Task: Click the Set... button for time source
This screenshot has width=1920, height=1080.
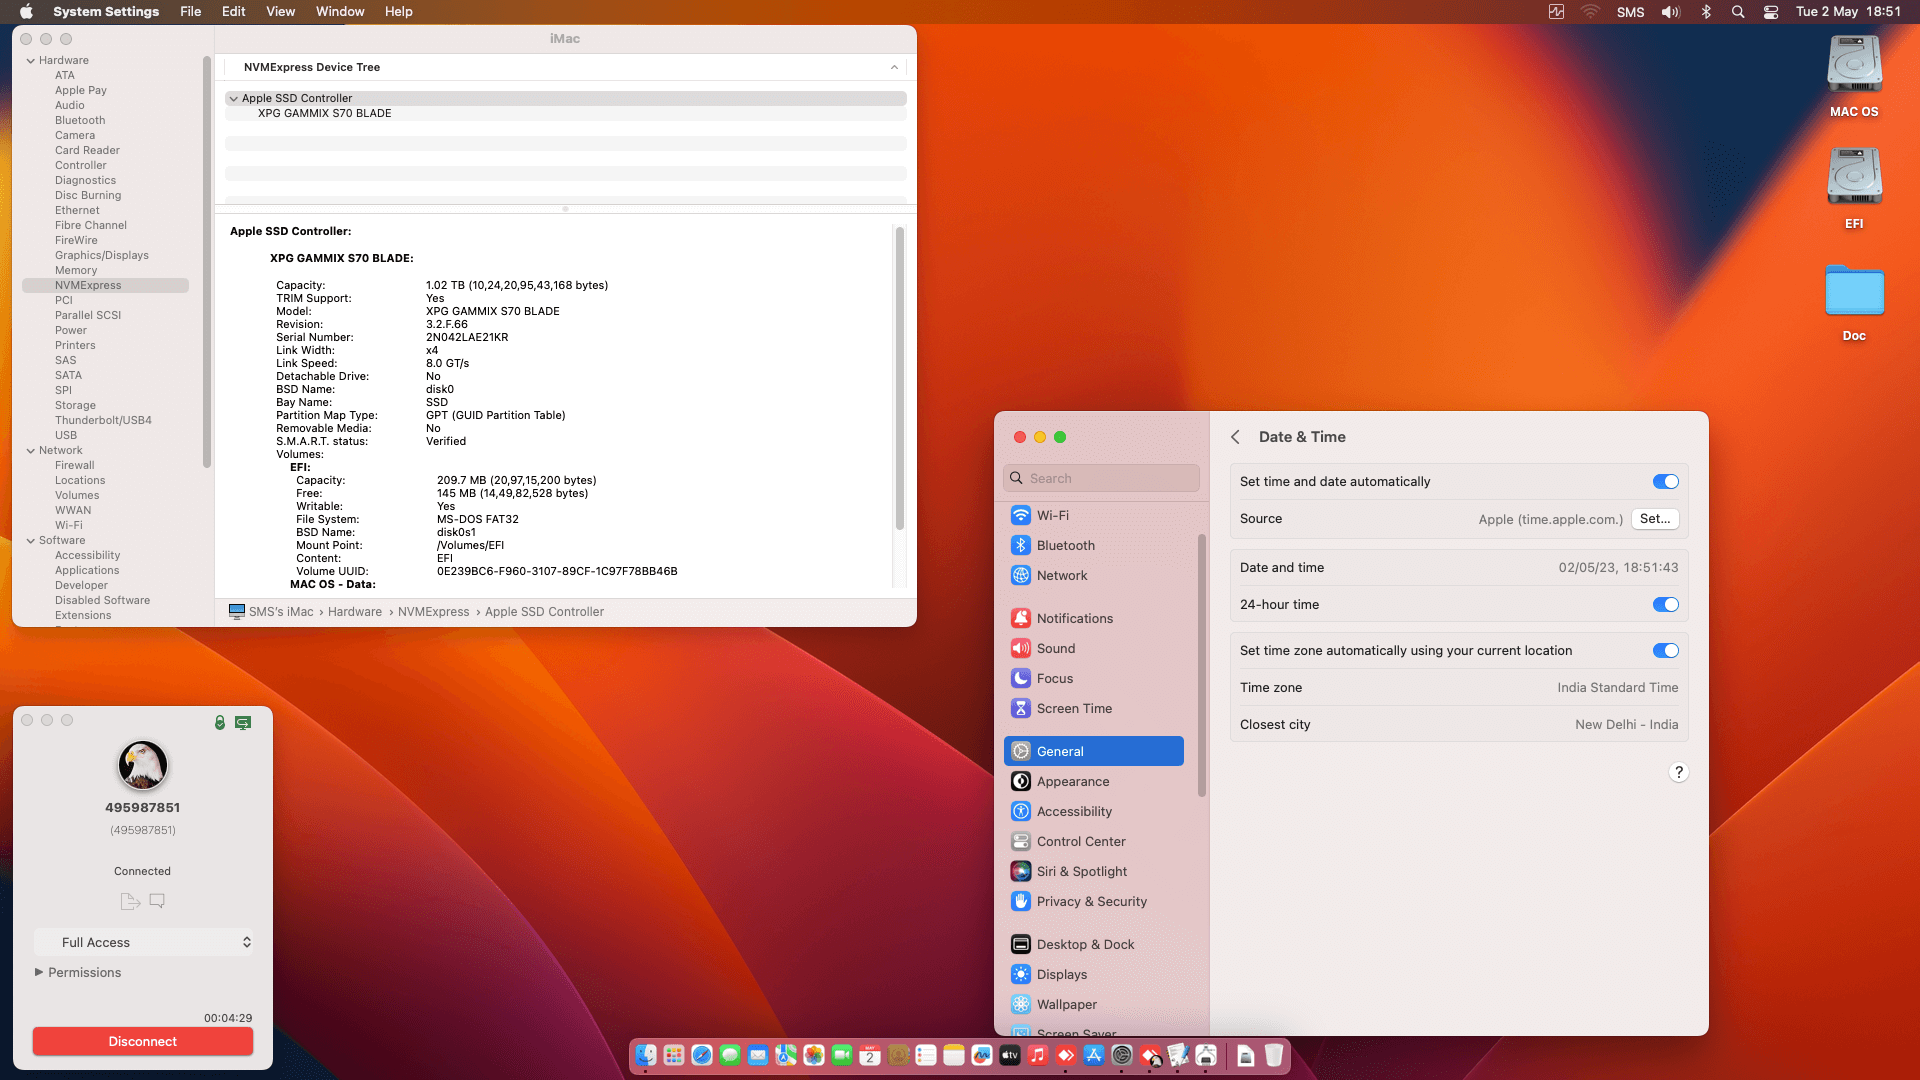Action: (x=1655, y=519)
